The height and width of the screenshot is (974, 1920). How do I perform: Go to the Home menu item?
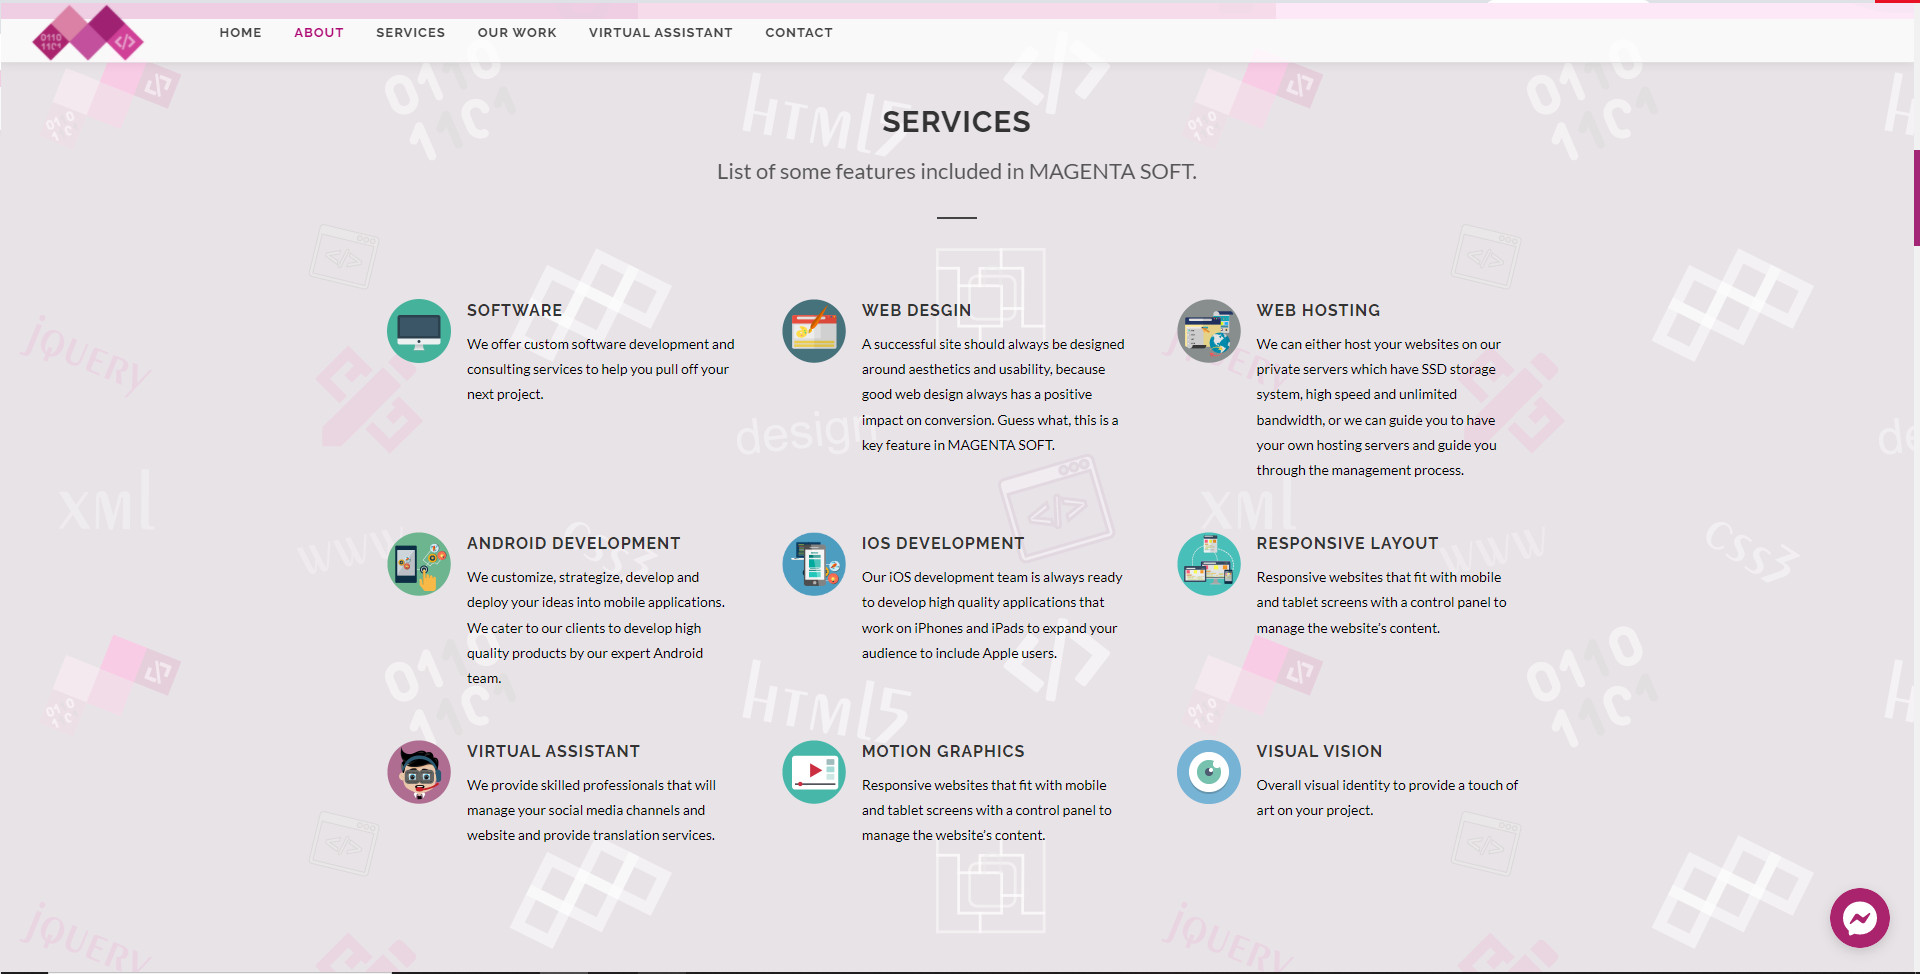click(x=241, y=33)
